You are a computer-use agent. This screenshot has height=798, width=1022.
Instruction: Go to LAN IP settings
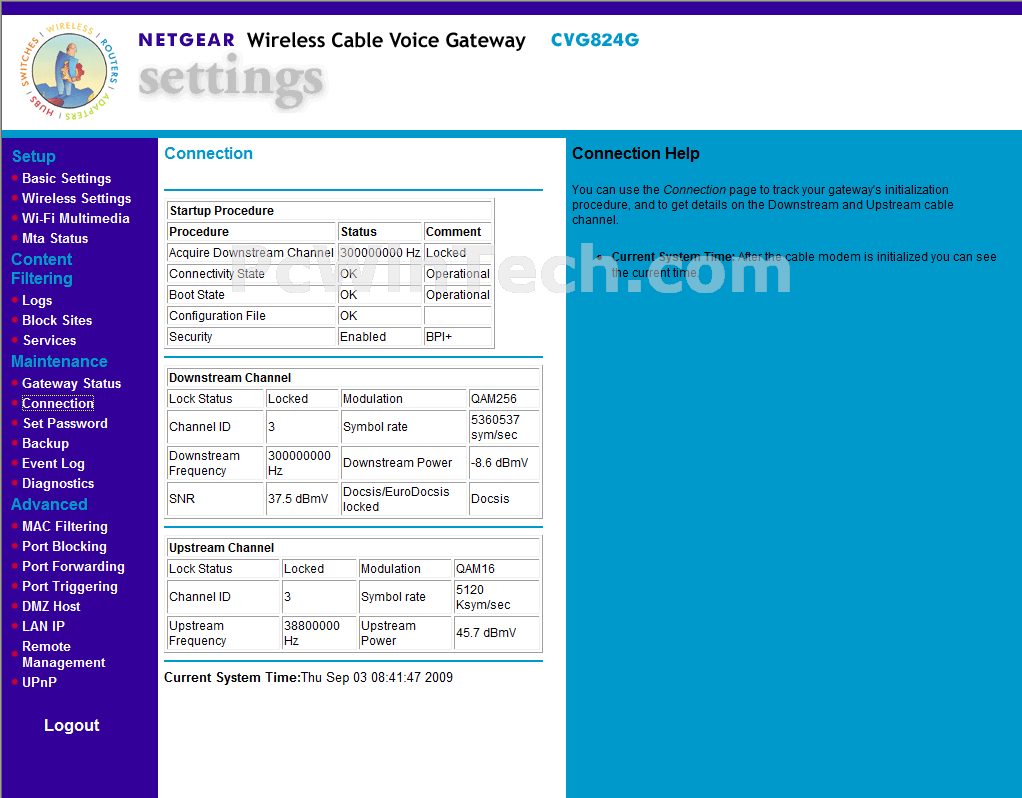44,627
